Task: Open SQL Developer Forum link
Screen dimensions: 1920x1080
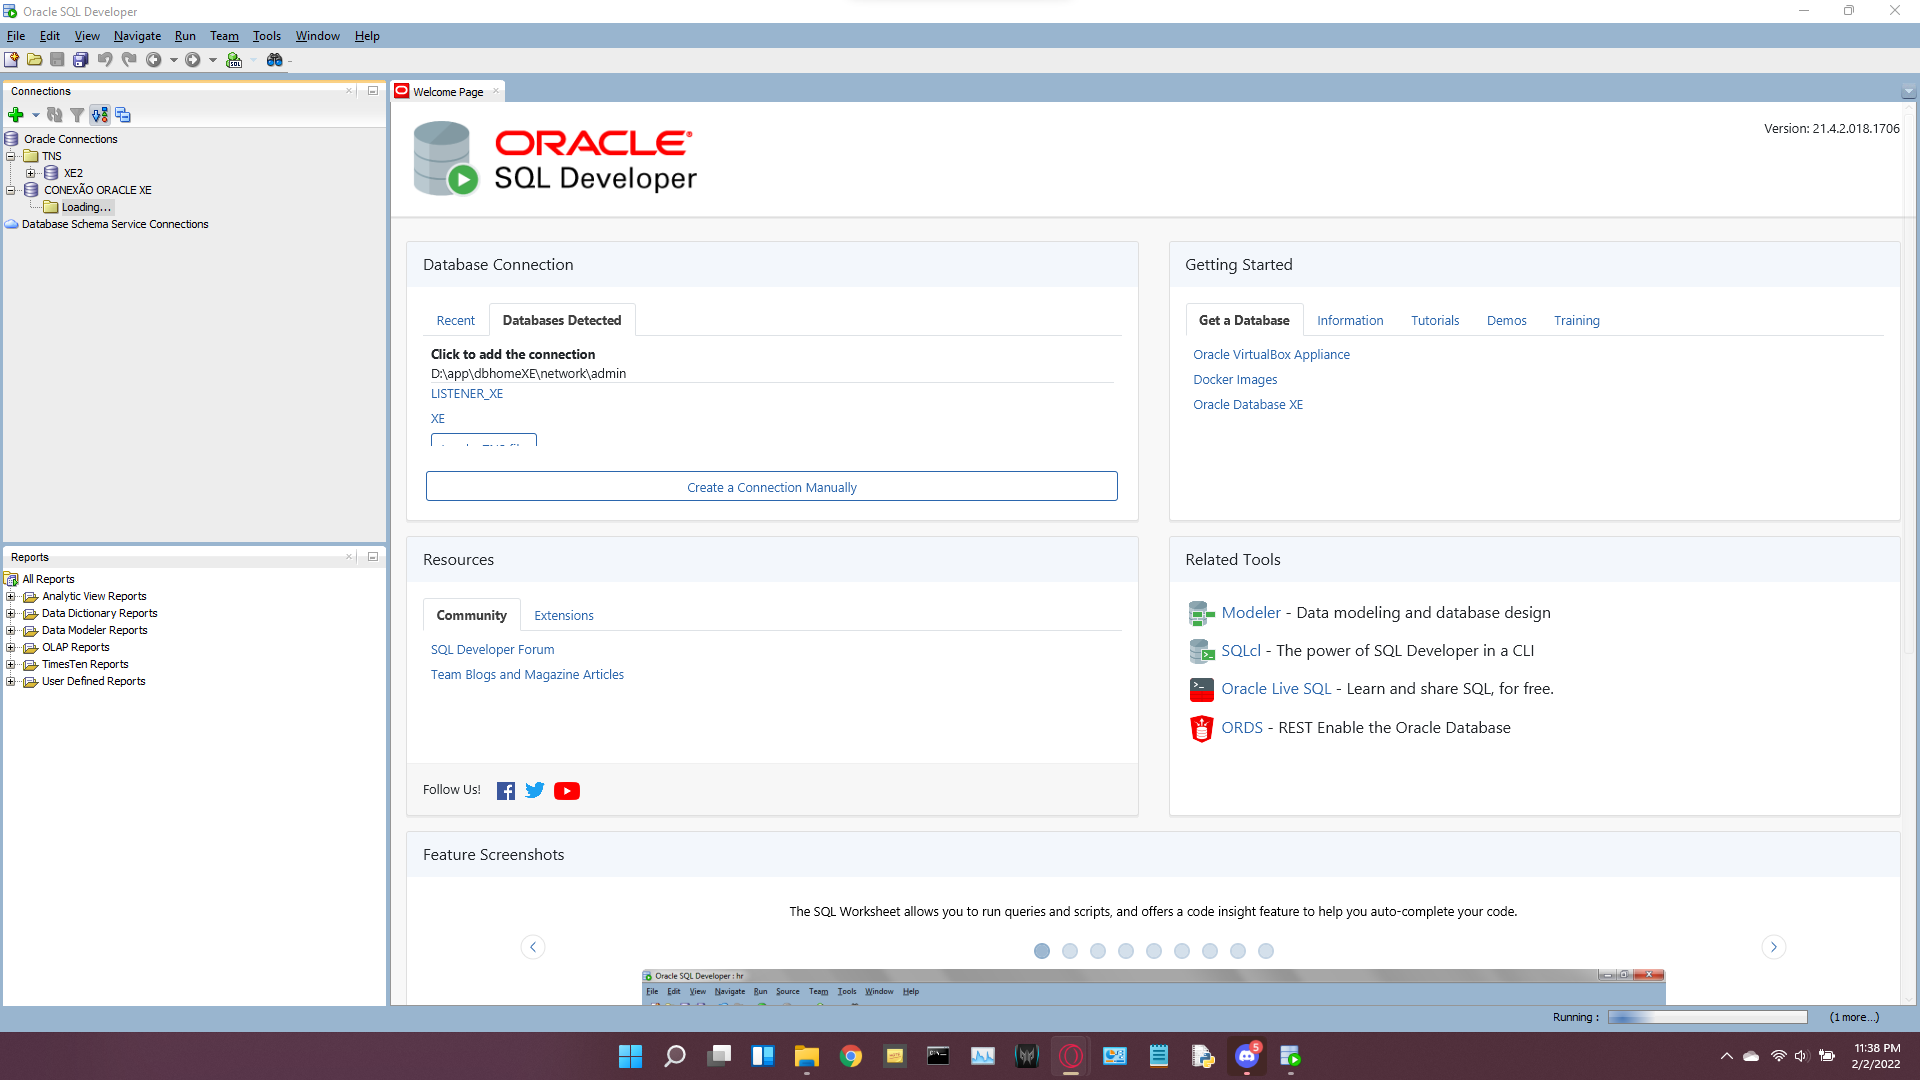Action: point(492,649)
